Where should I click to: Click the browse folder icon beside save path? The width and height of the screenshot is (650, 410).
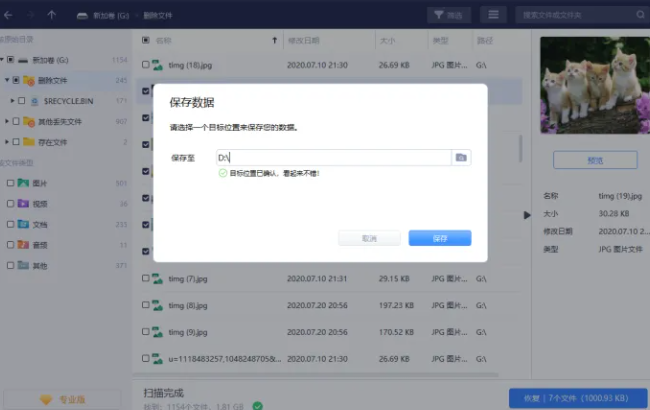point(461,158)
